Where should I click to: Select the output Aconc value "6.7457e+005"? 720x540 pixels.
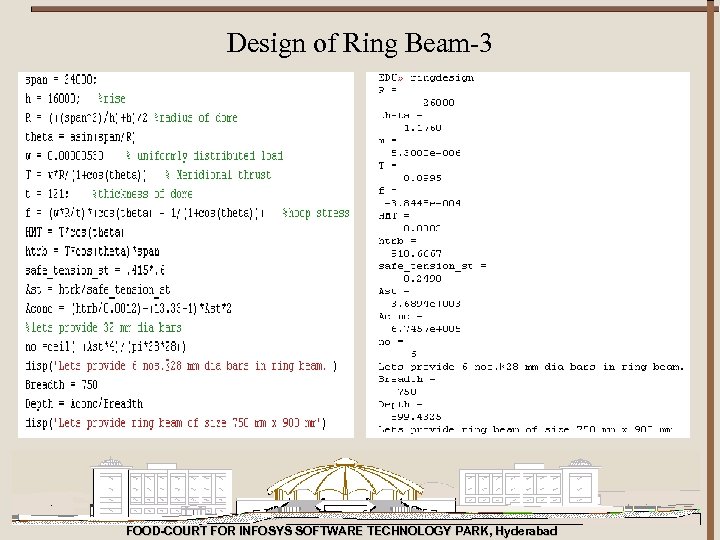pos(426,329)
